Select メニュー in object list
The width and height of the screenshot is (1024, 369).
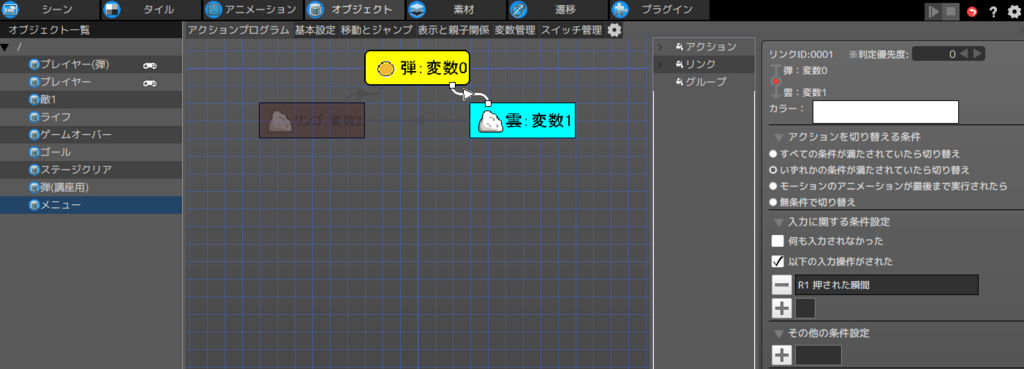[x=91, y=205]
